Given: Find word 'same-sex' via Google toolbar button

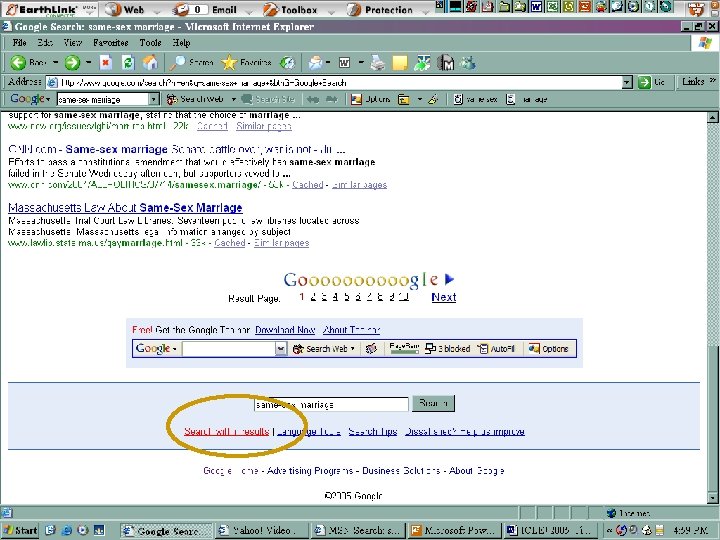Looking at the screenshot, I should (475, 99).
